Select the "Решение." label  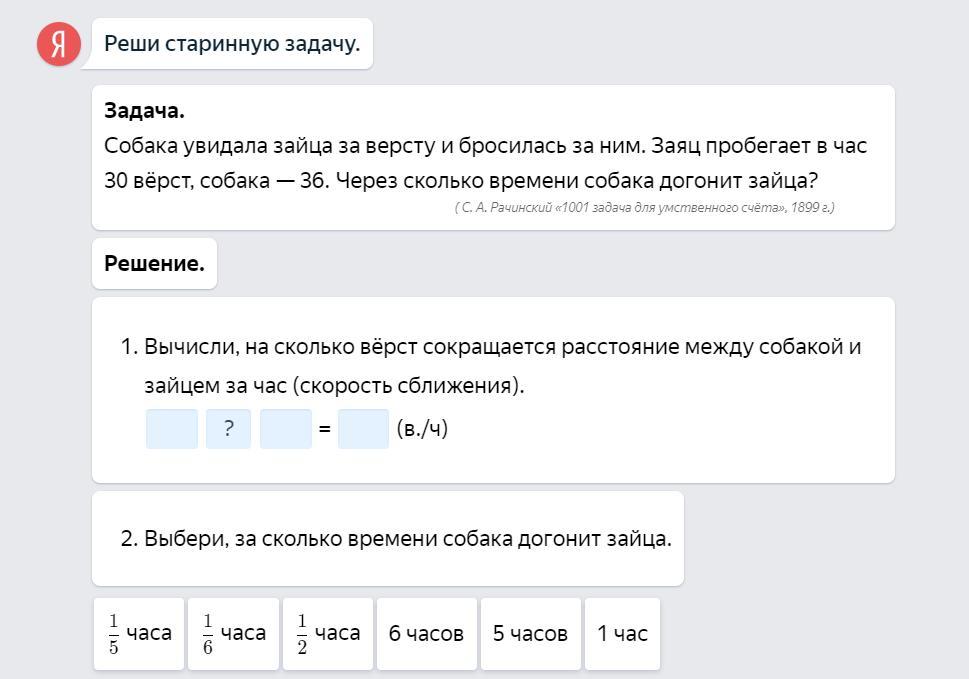(x=154, y=264)
